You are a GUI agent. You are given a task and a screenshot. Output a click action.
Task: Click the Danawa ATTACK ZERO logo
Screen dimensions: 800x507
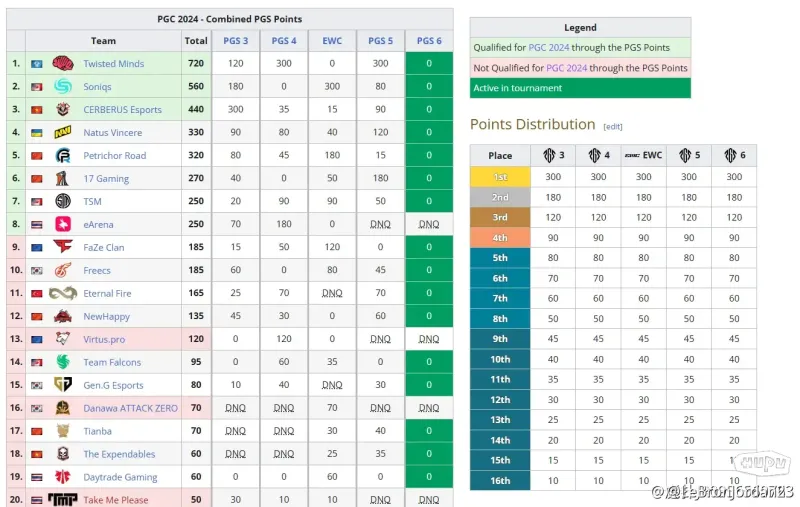63,408
